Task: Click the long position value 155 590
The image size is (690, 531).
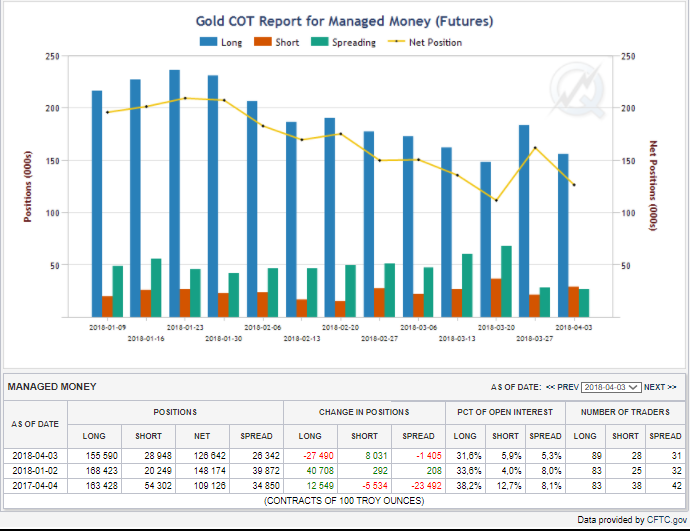Action: [102, 456]
